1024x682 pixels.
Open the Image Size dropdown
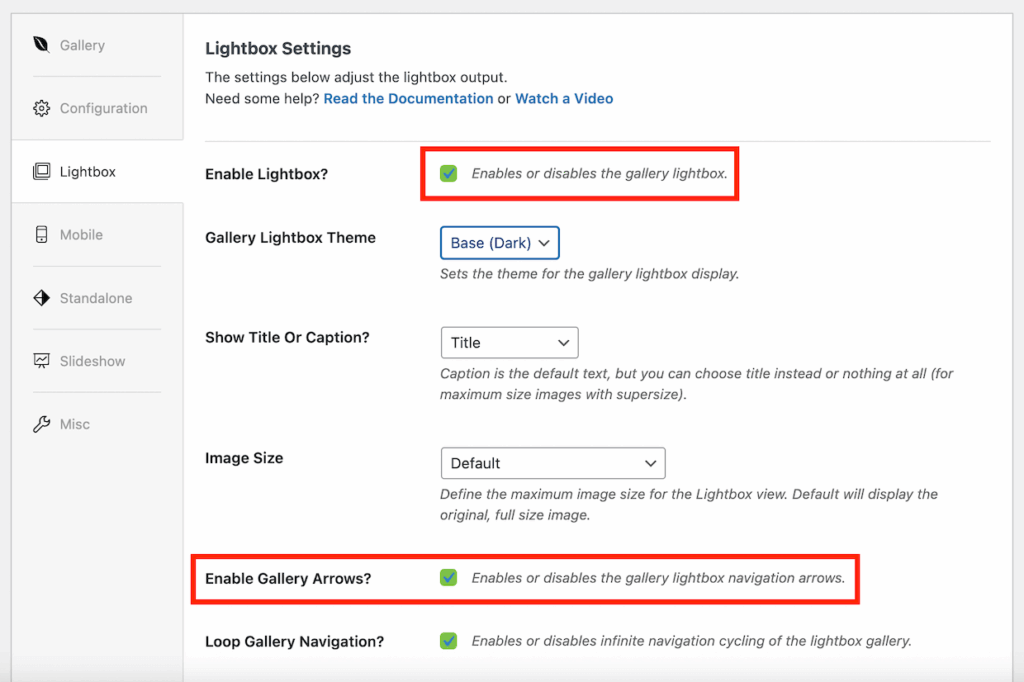pos(553,463)
